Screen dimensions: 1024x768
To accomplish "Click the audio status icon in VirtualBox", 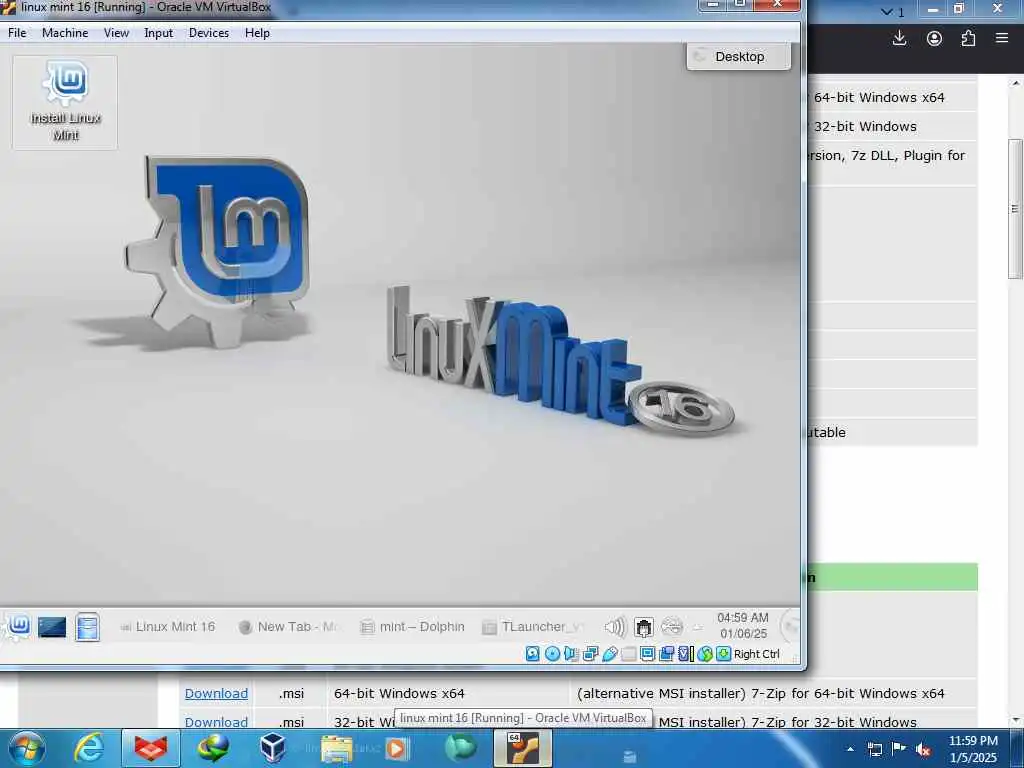I will tap(571, 654).
